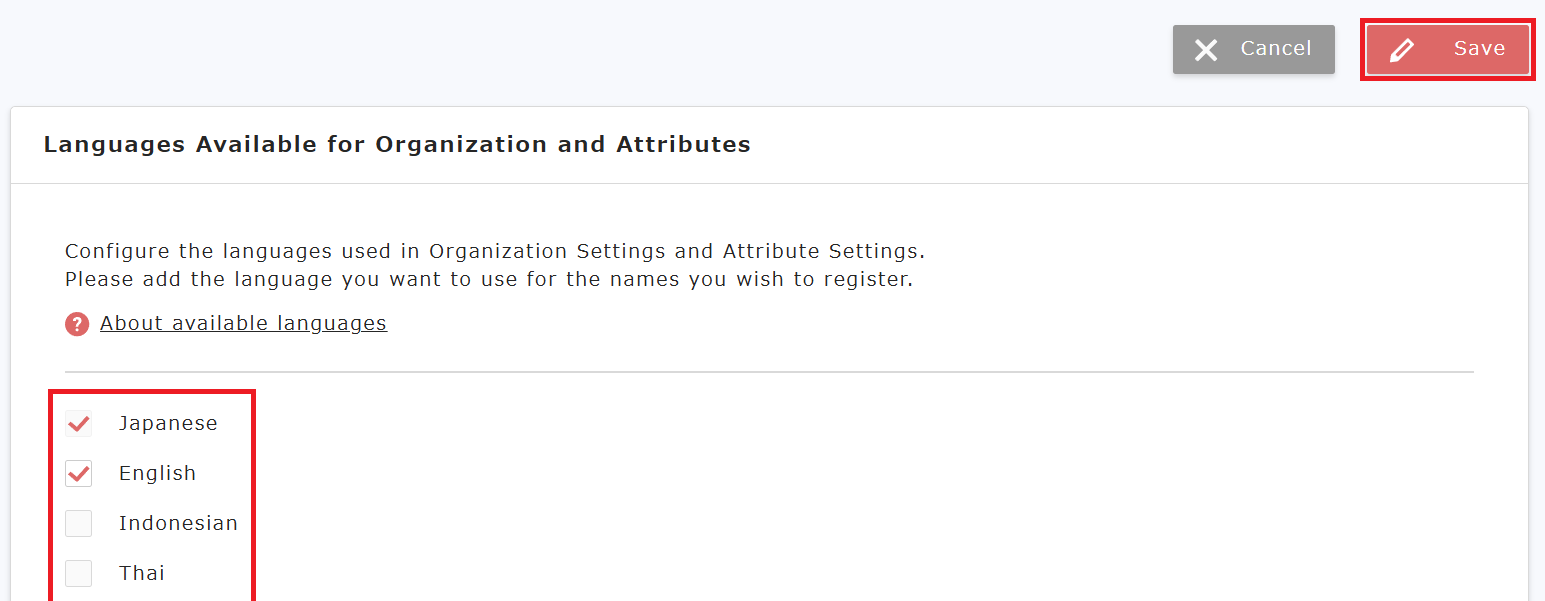The width and height of the screenshot is (1545, 601).
Task: Cancel editing the available languages settings
Action: click(1253, 48)
